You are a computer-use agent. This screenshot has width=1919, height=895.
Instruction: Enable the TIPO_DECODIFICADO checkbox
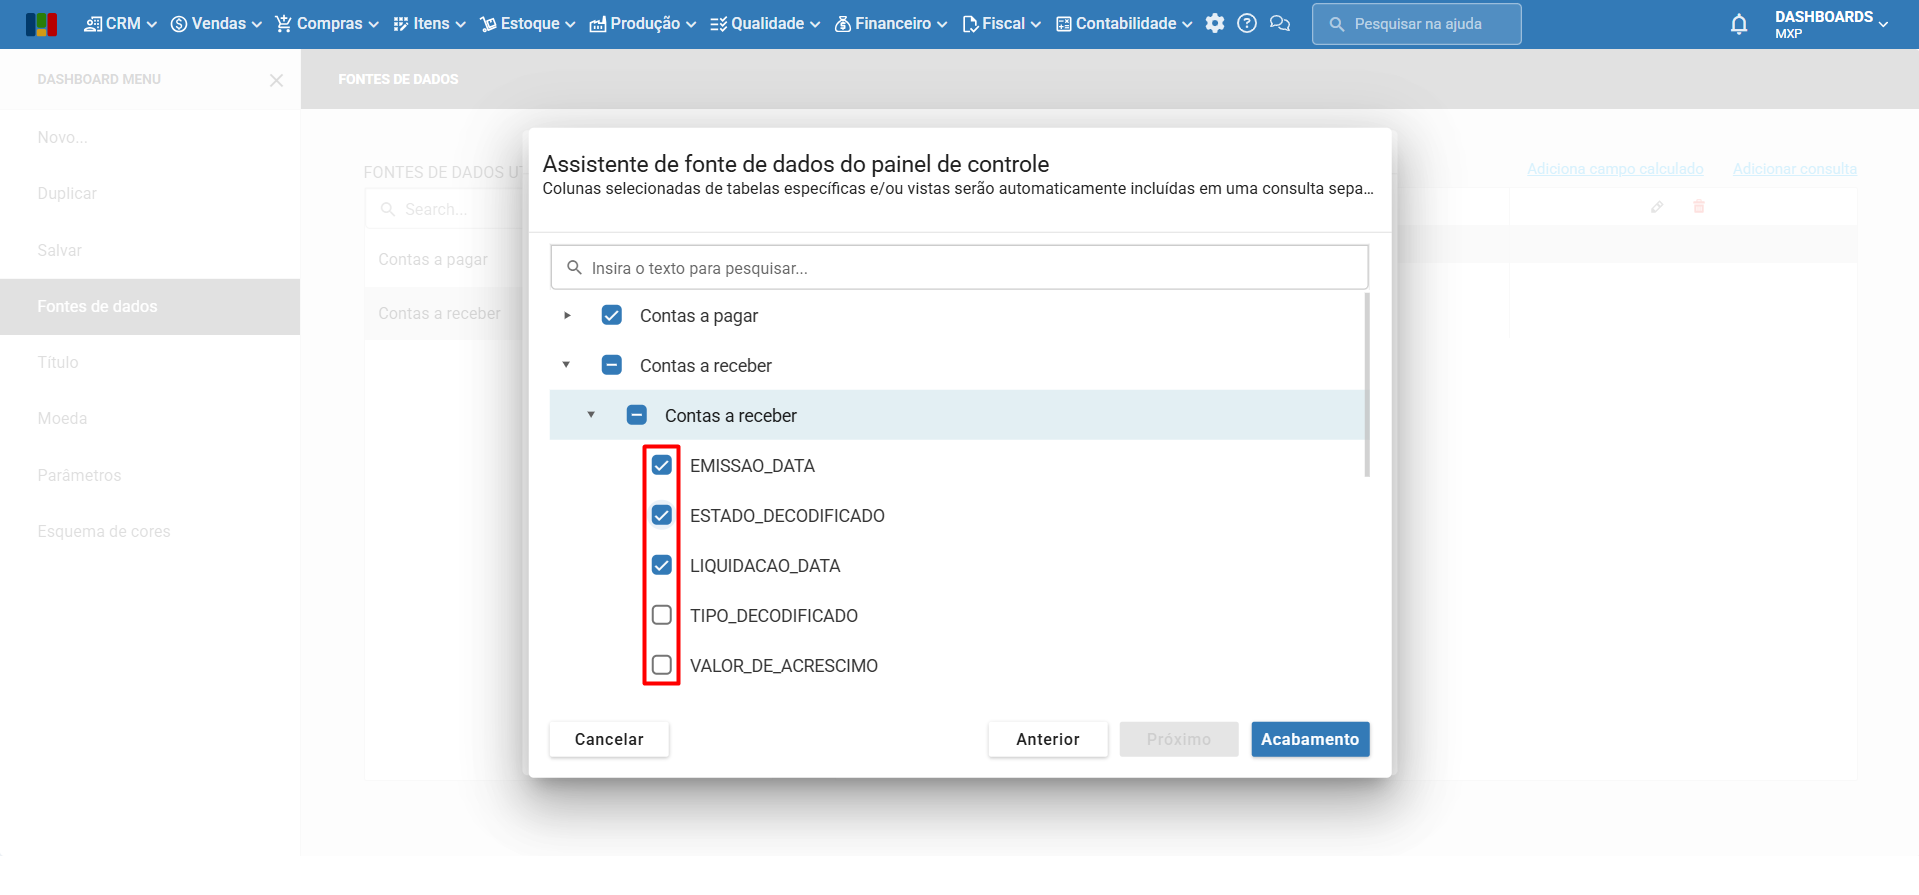point(661,616)
